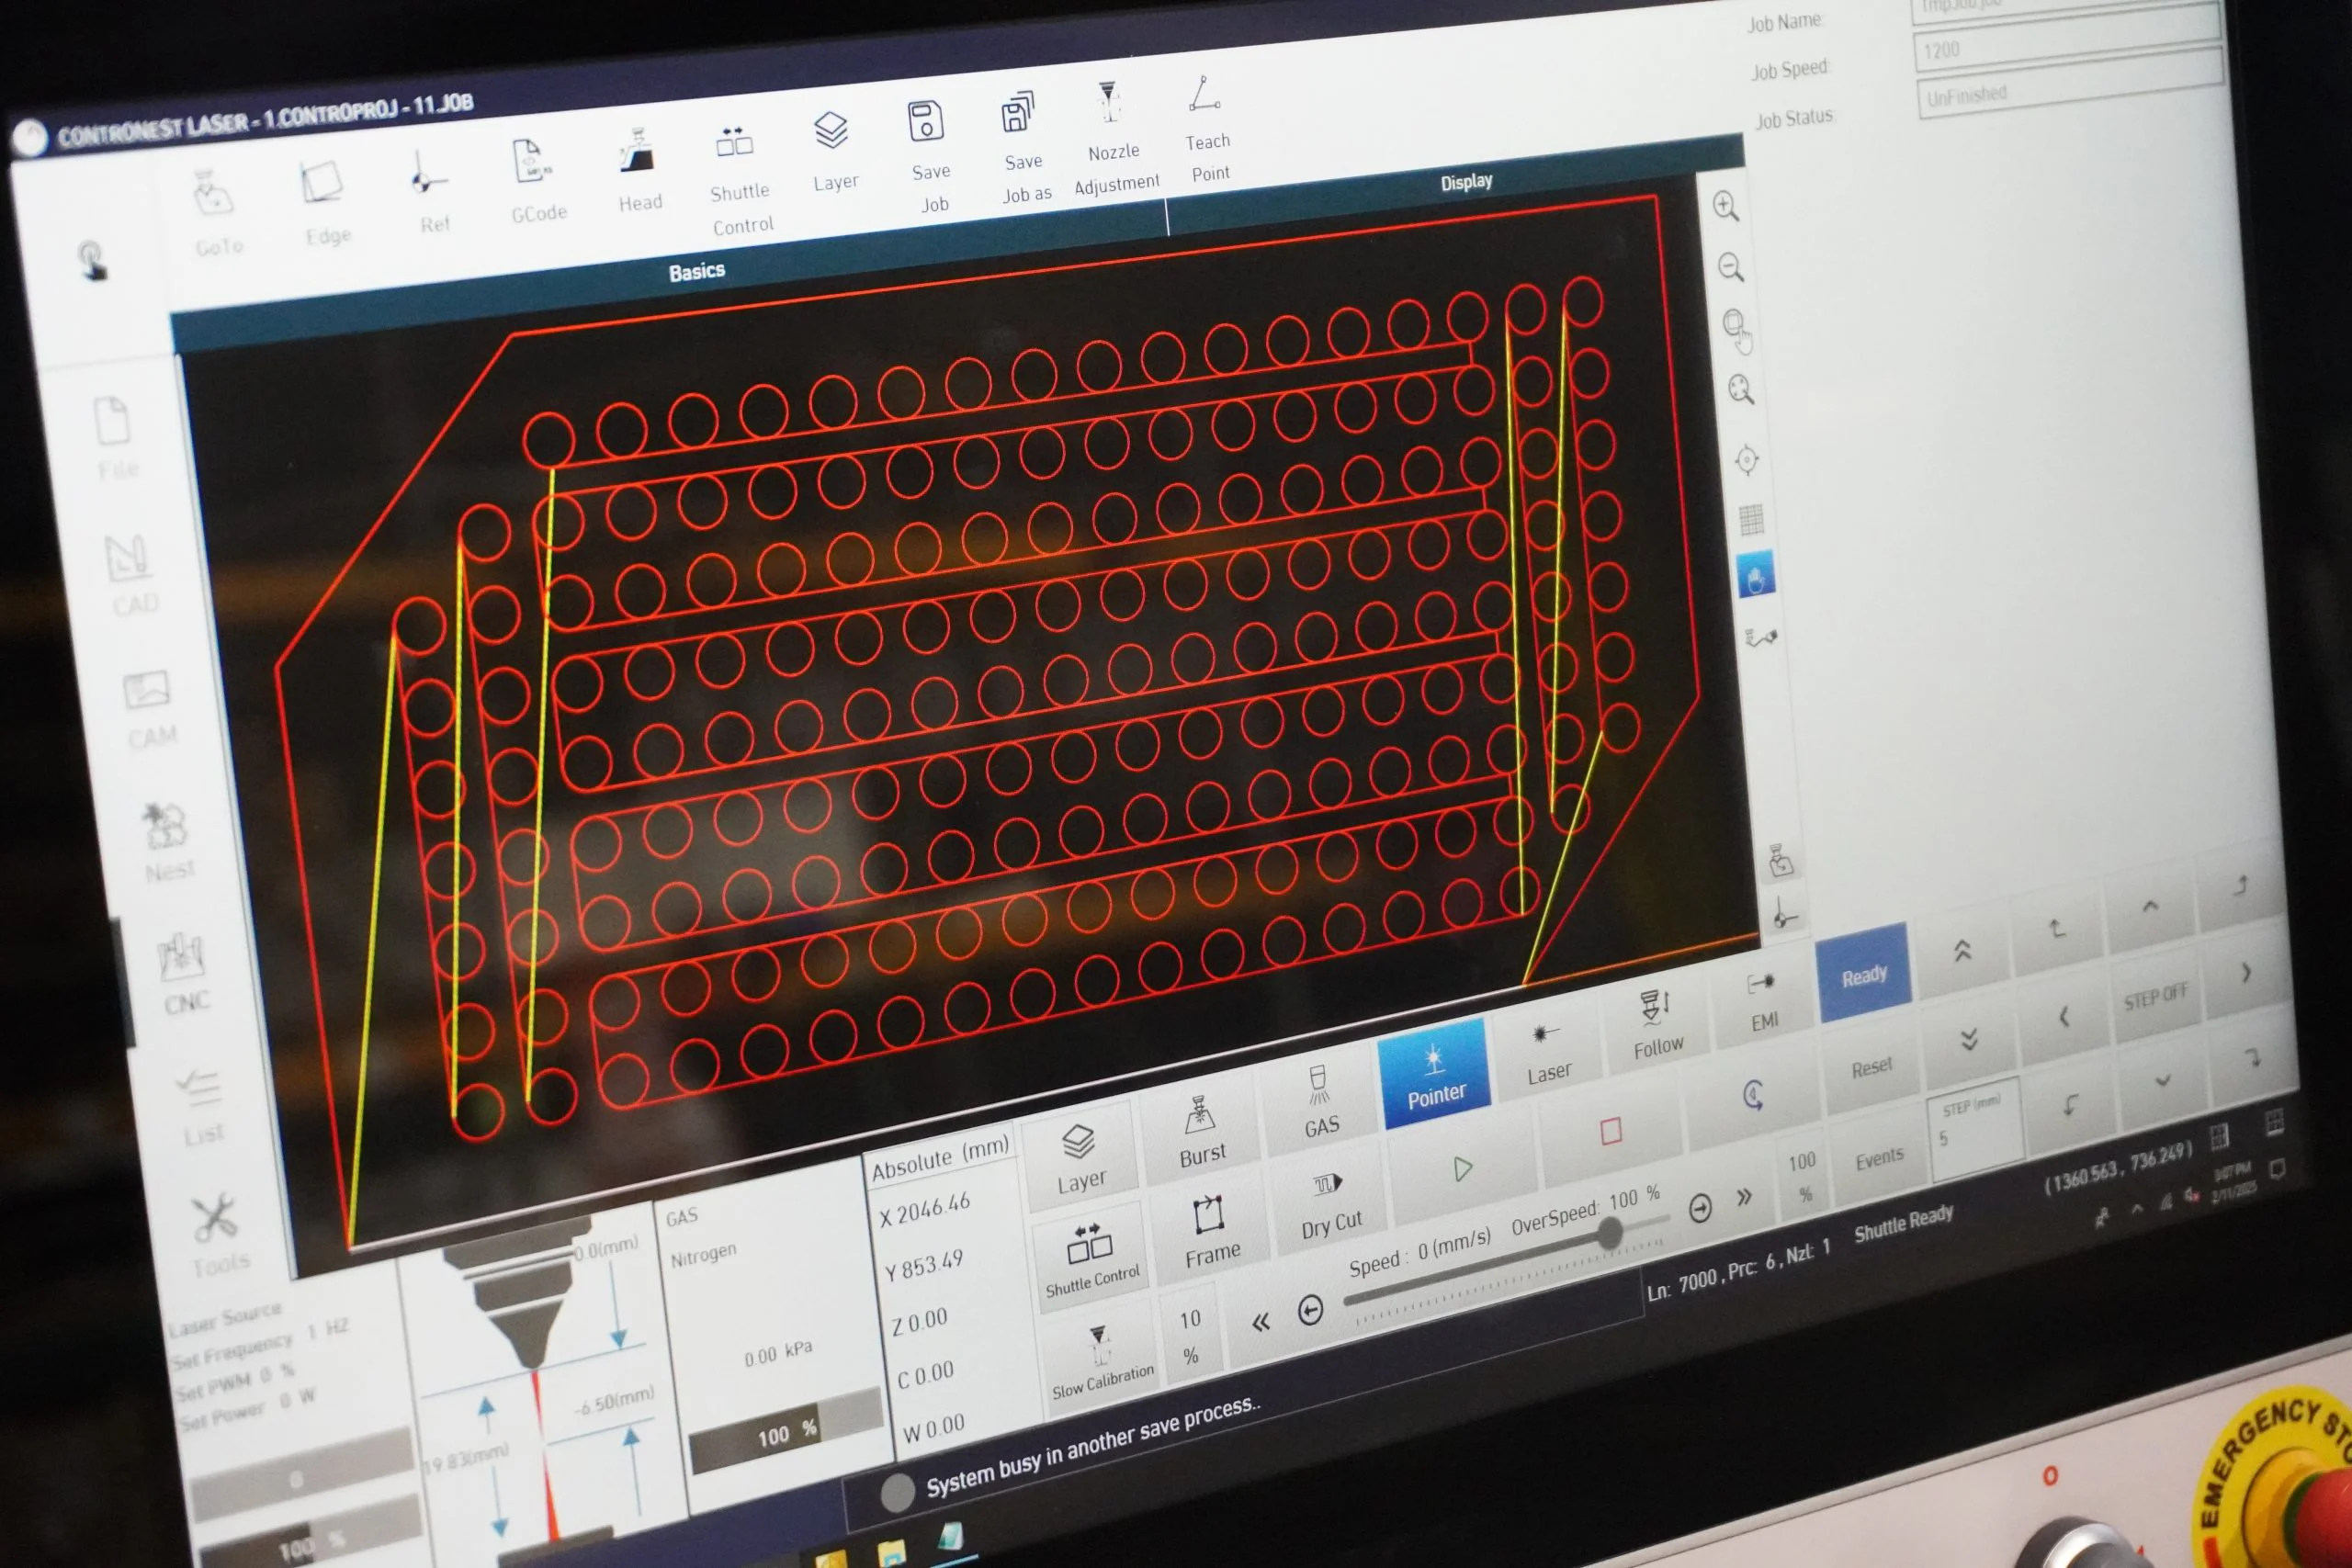Viewport: 2352px width, 1568px height.
Task: Click the circular return arrow icon
Action: (x=1752, y=1097)
